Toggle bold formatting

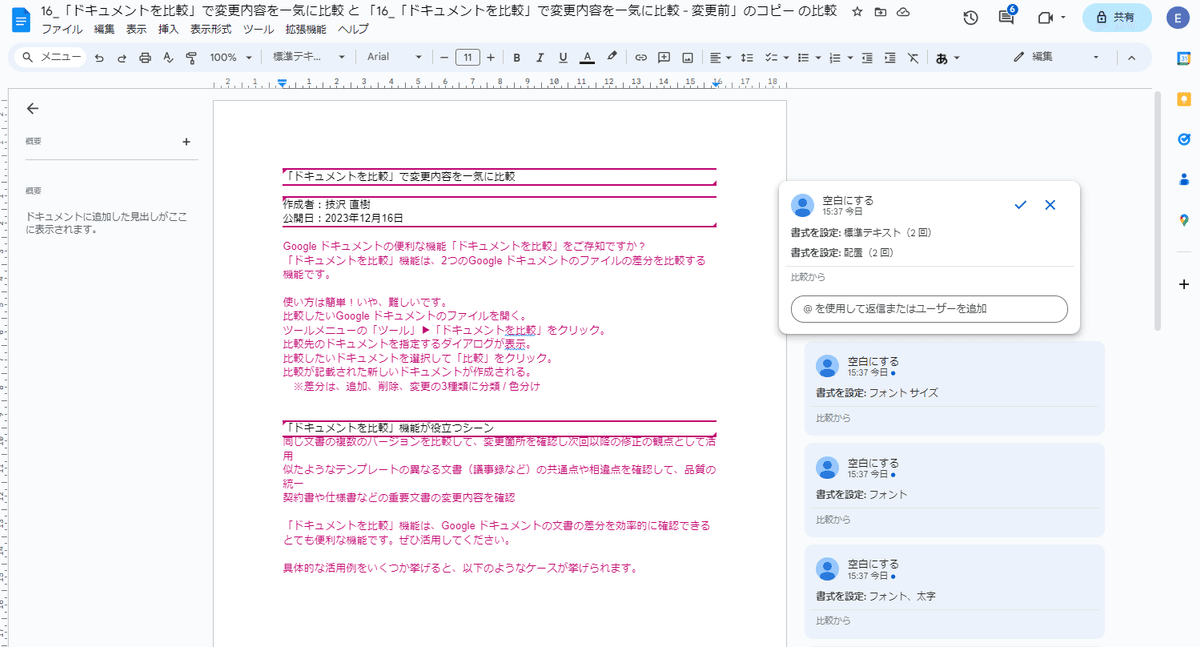pos(516,57)
